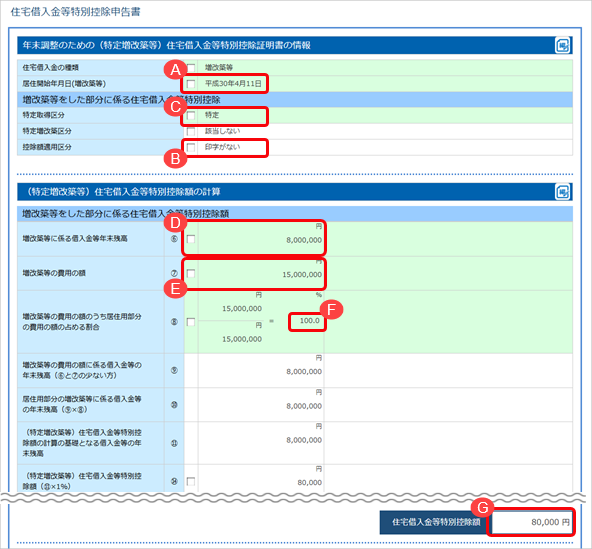
Task: Click the 8,000,000 value in row ⑨
Action: [x=304, y=372]
